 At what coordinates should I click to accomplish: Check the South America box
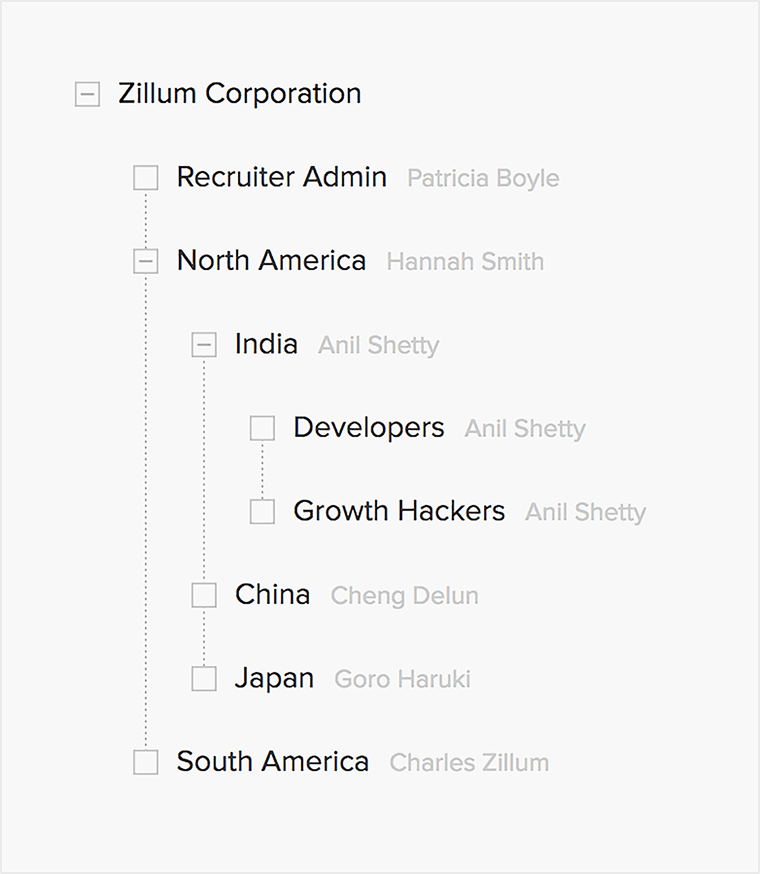(x=146, y=762)
